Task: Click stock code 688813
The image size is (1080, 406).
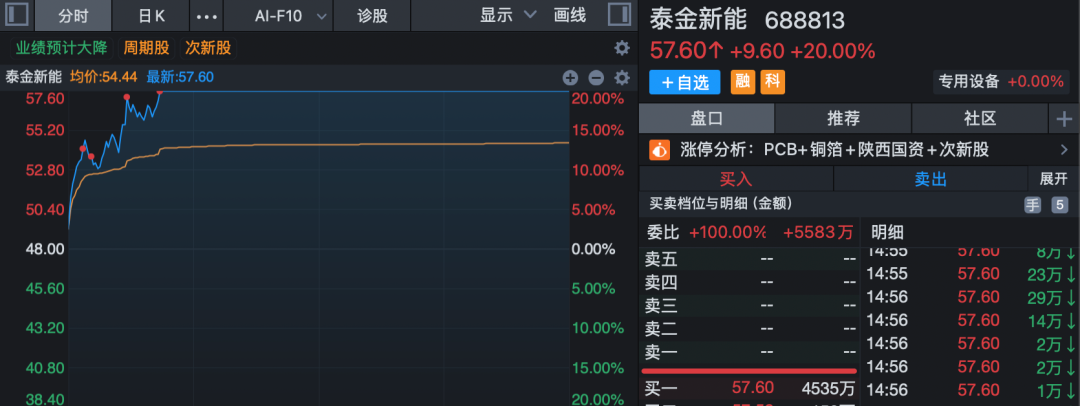Action: [x=804, y=21]
